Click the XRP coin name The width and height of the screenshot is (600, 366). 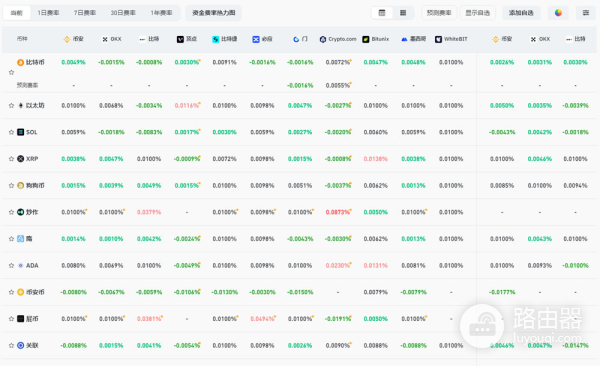[32, 159]
